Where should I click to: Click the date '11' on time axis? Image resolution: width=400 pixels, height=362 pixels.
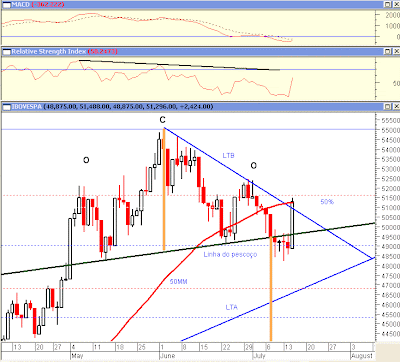[x=97, y=347]
